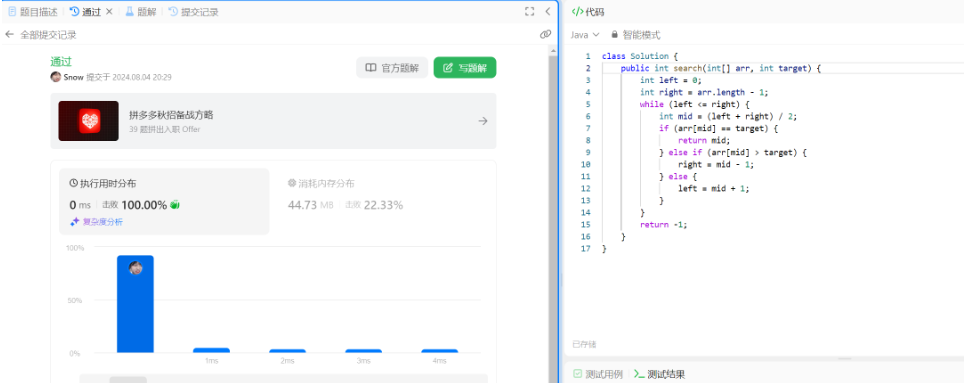Image resolution: width=970 pixels, height=383 pixels.
Task: Open the 测试用例 tab
Action: pos(598,374)
